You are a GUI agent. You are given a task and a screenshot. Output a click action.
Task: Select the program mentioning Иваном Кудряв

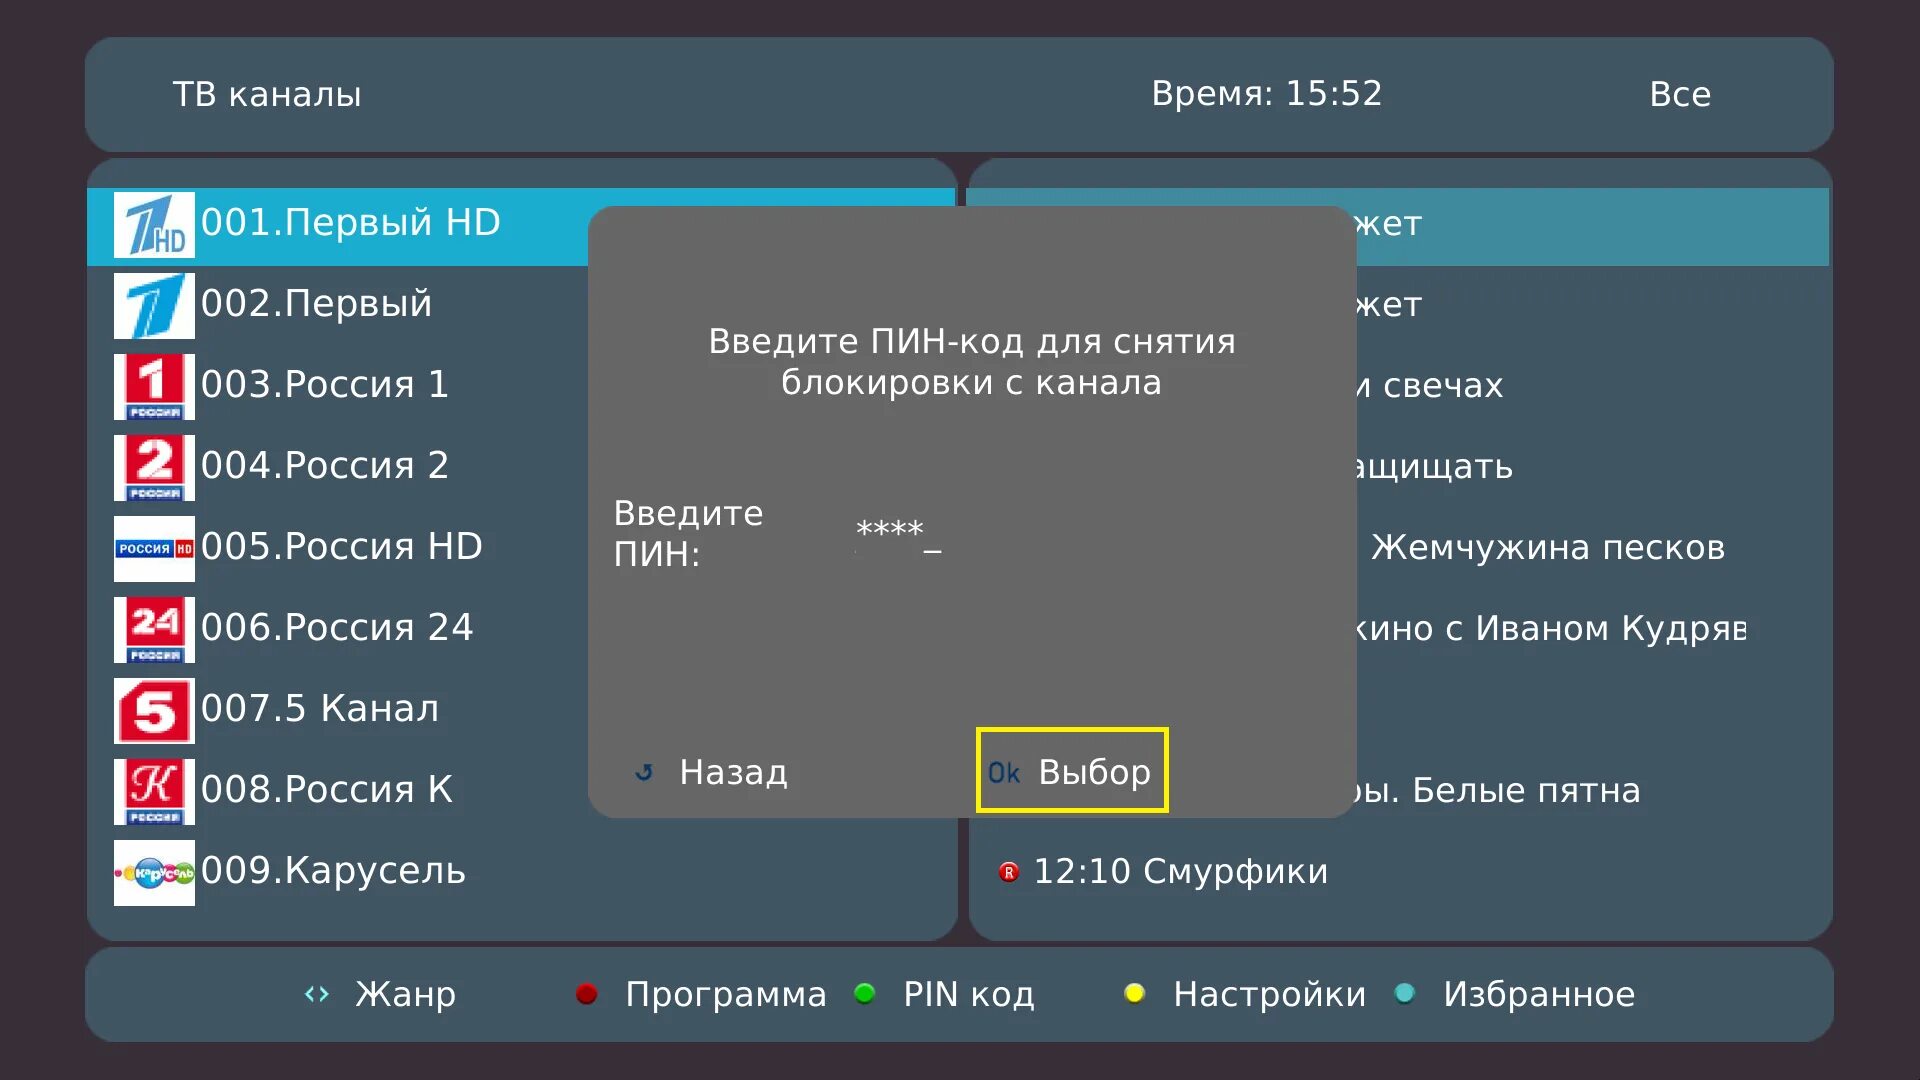[x=1552, y=629]
